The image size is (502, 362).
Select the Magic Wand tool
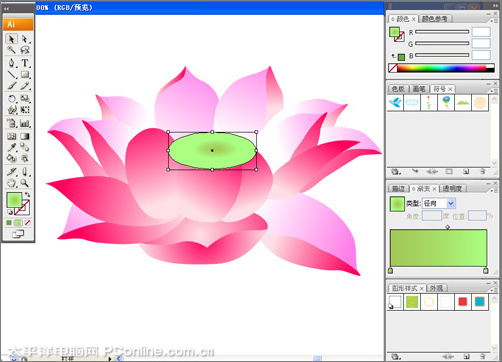click(x=11, y=50)
